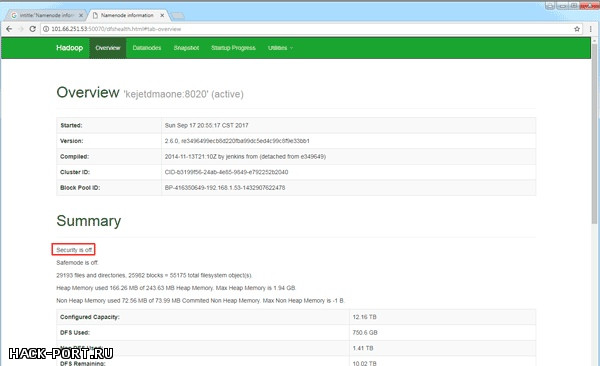The image size is (600, 366).
Task: Open the Overview nav tab
Action: [x=108, y=48]
